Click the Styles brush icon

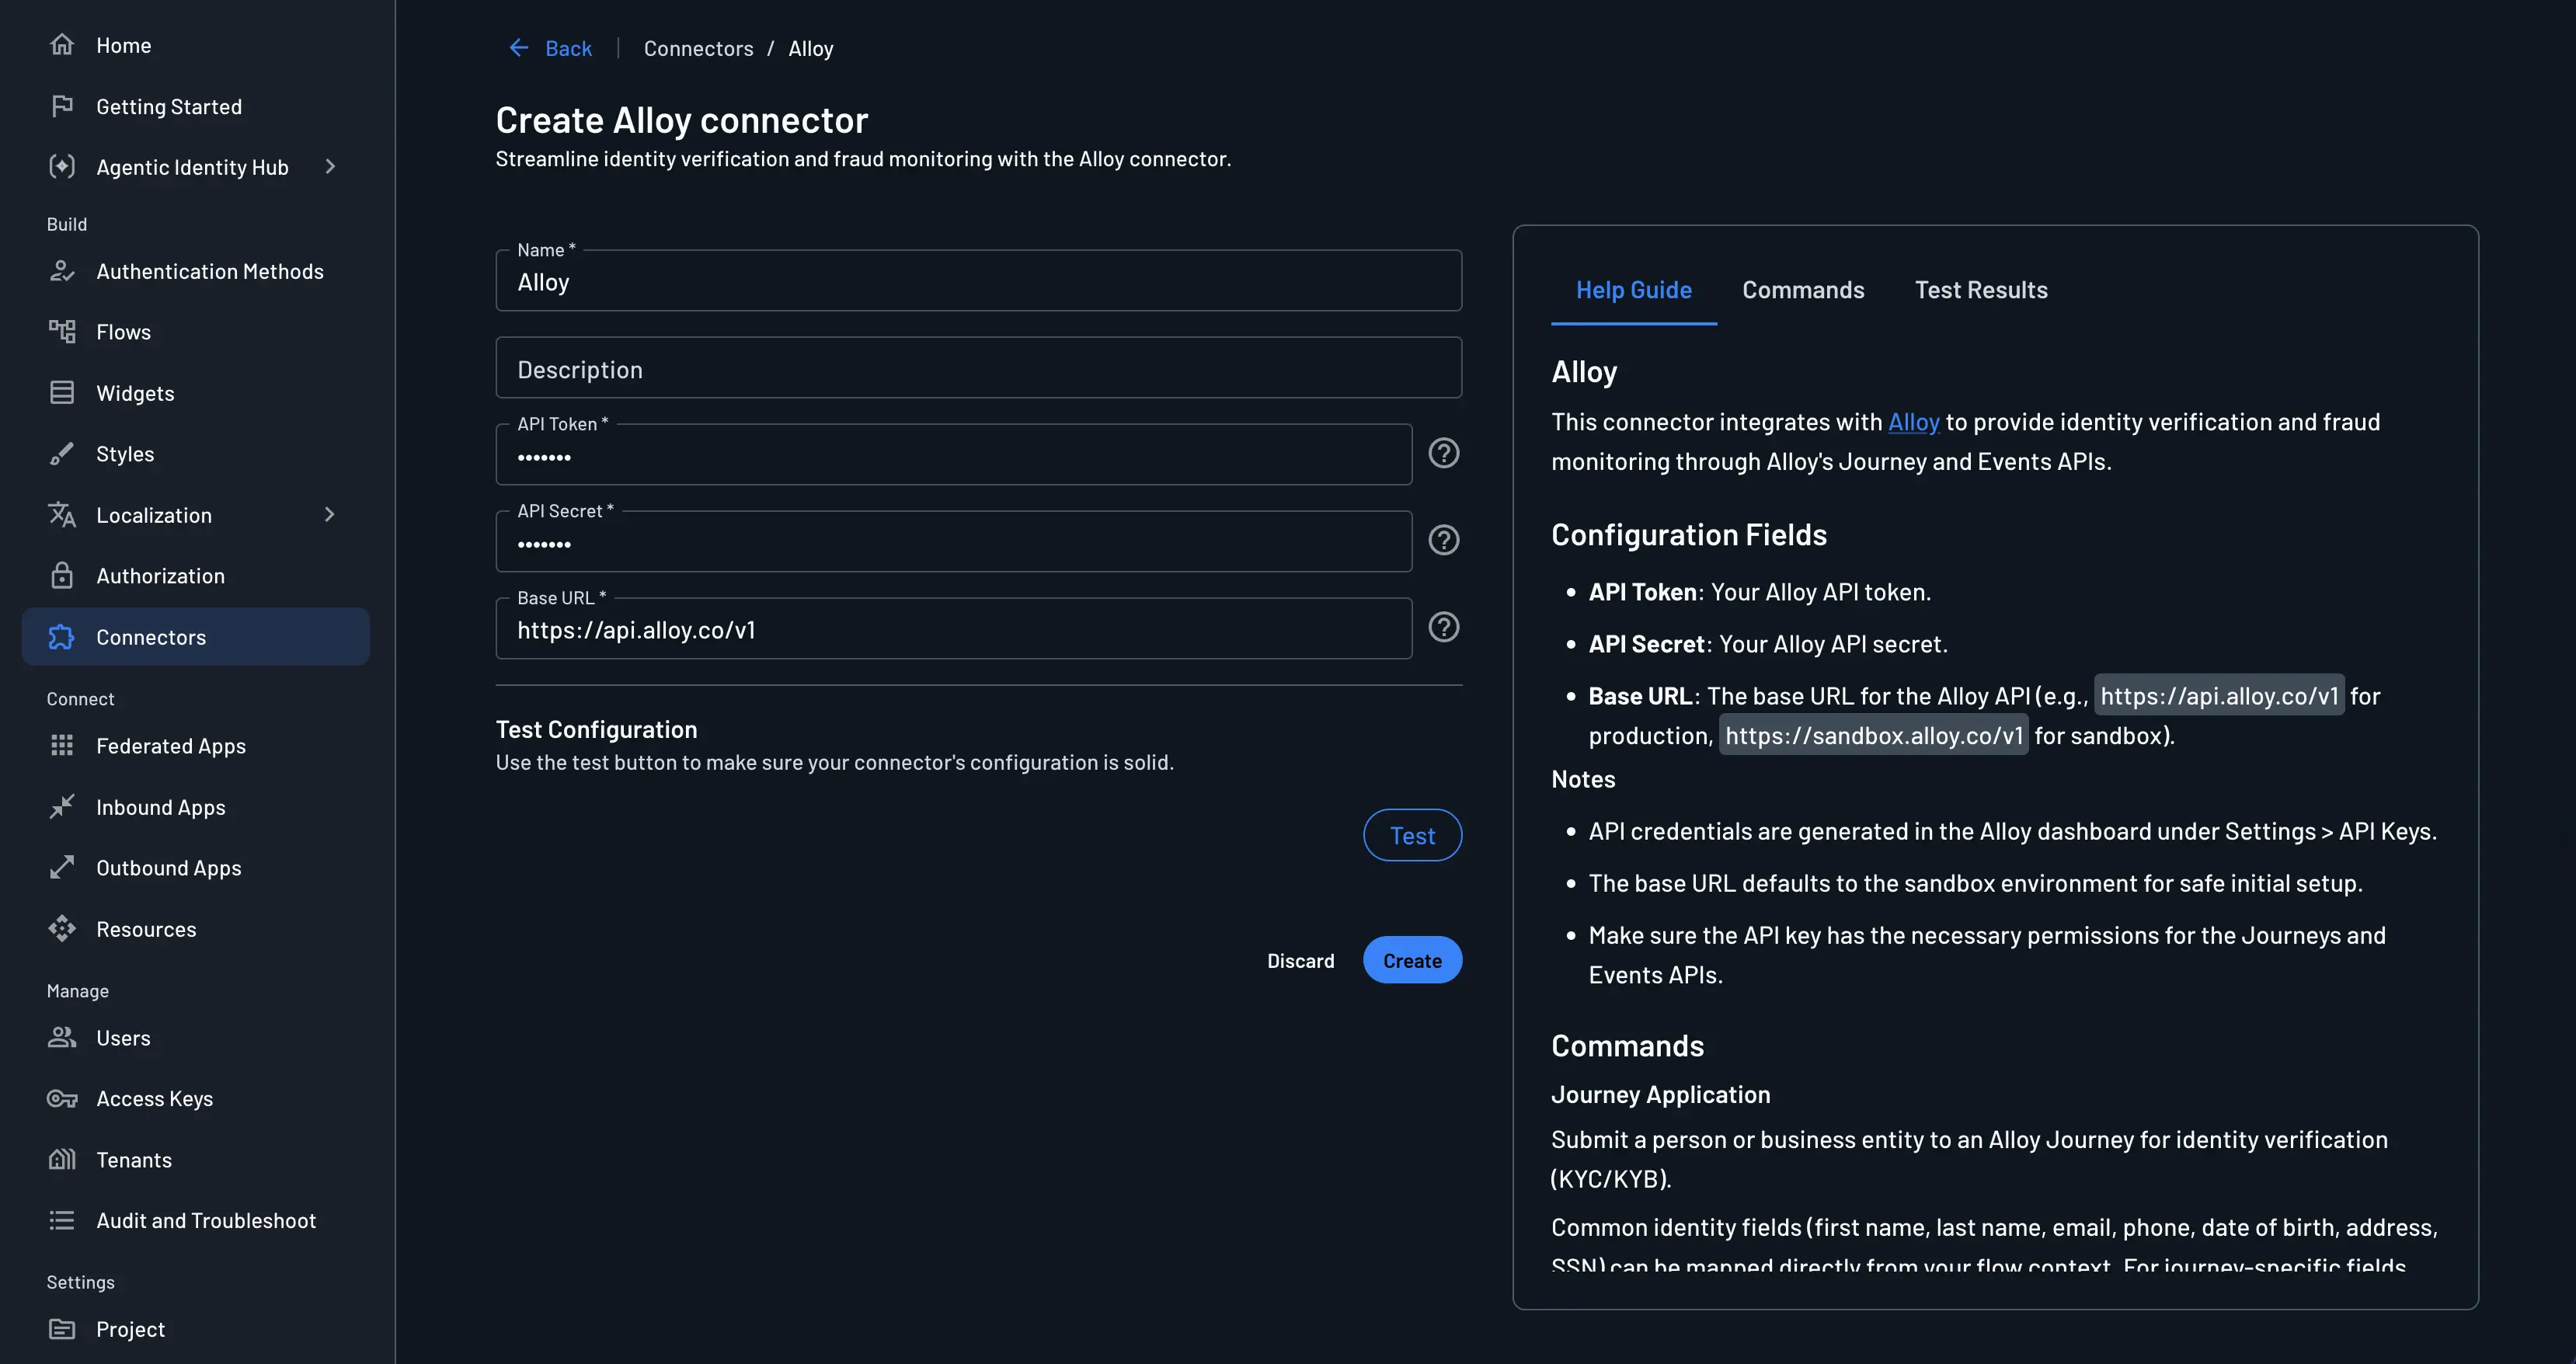click(62, 454)
